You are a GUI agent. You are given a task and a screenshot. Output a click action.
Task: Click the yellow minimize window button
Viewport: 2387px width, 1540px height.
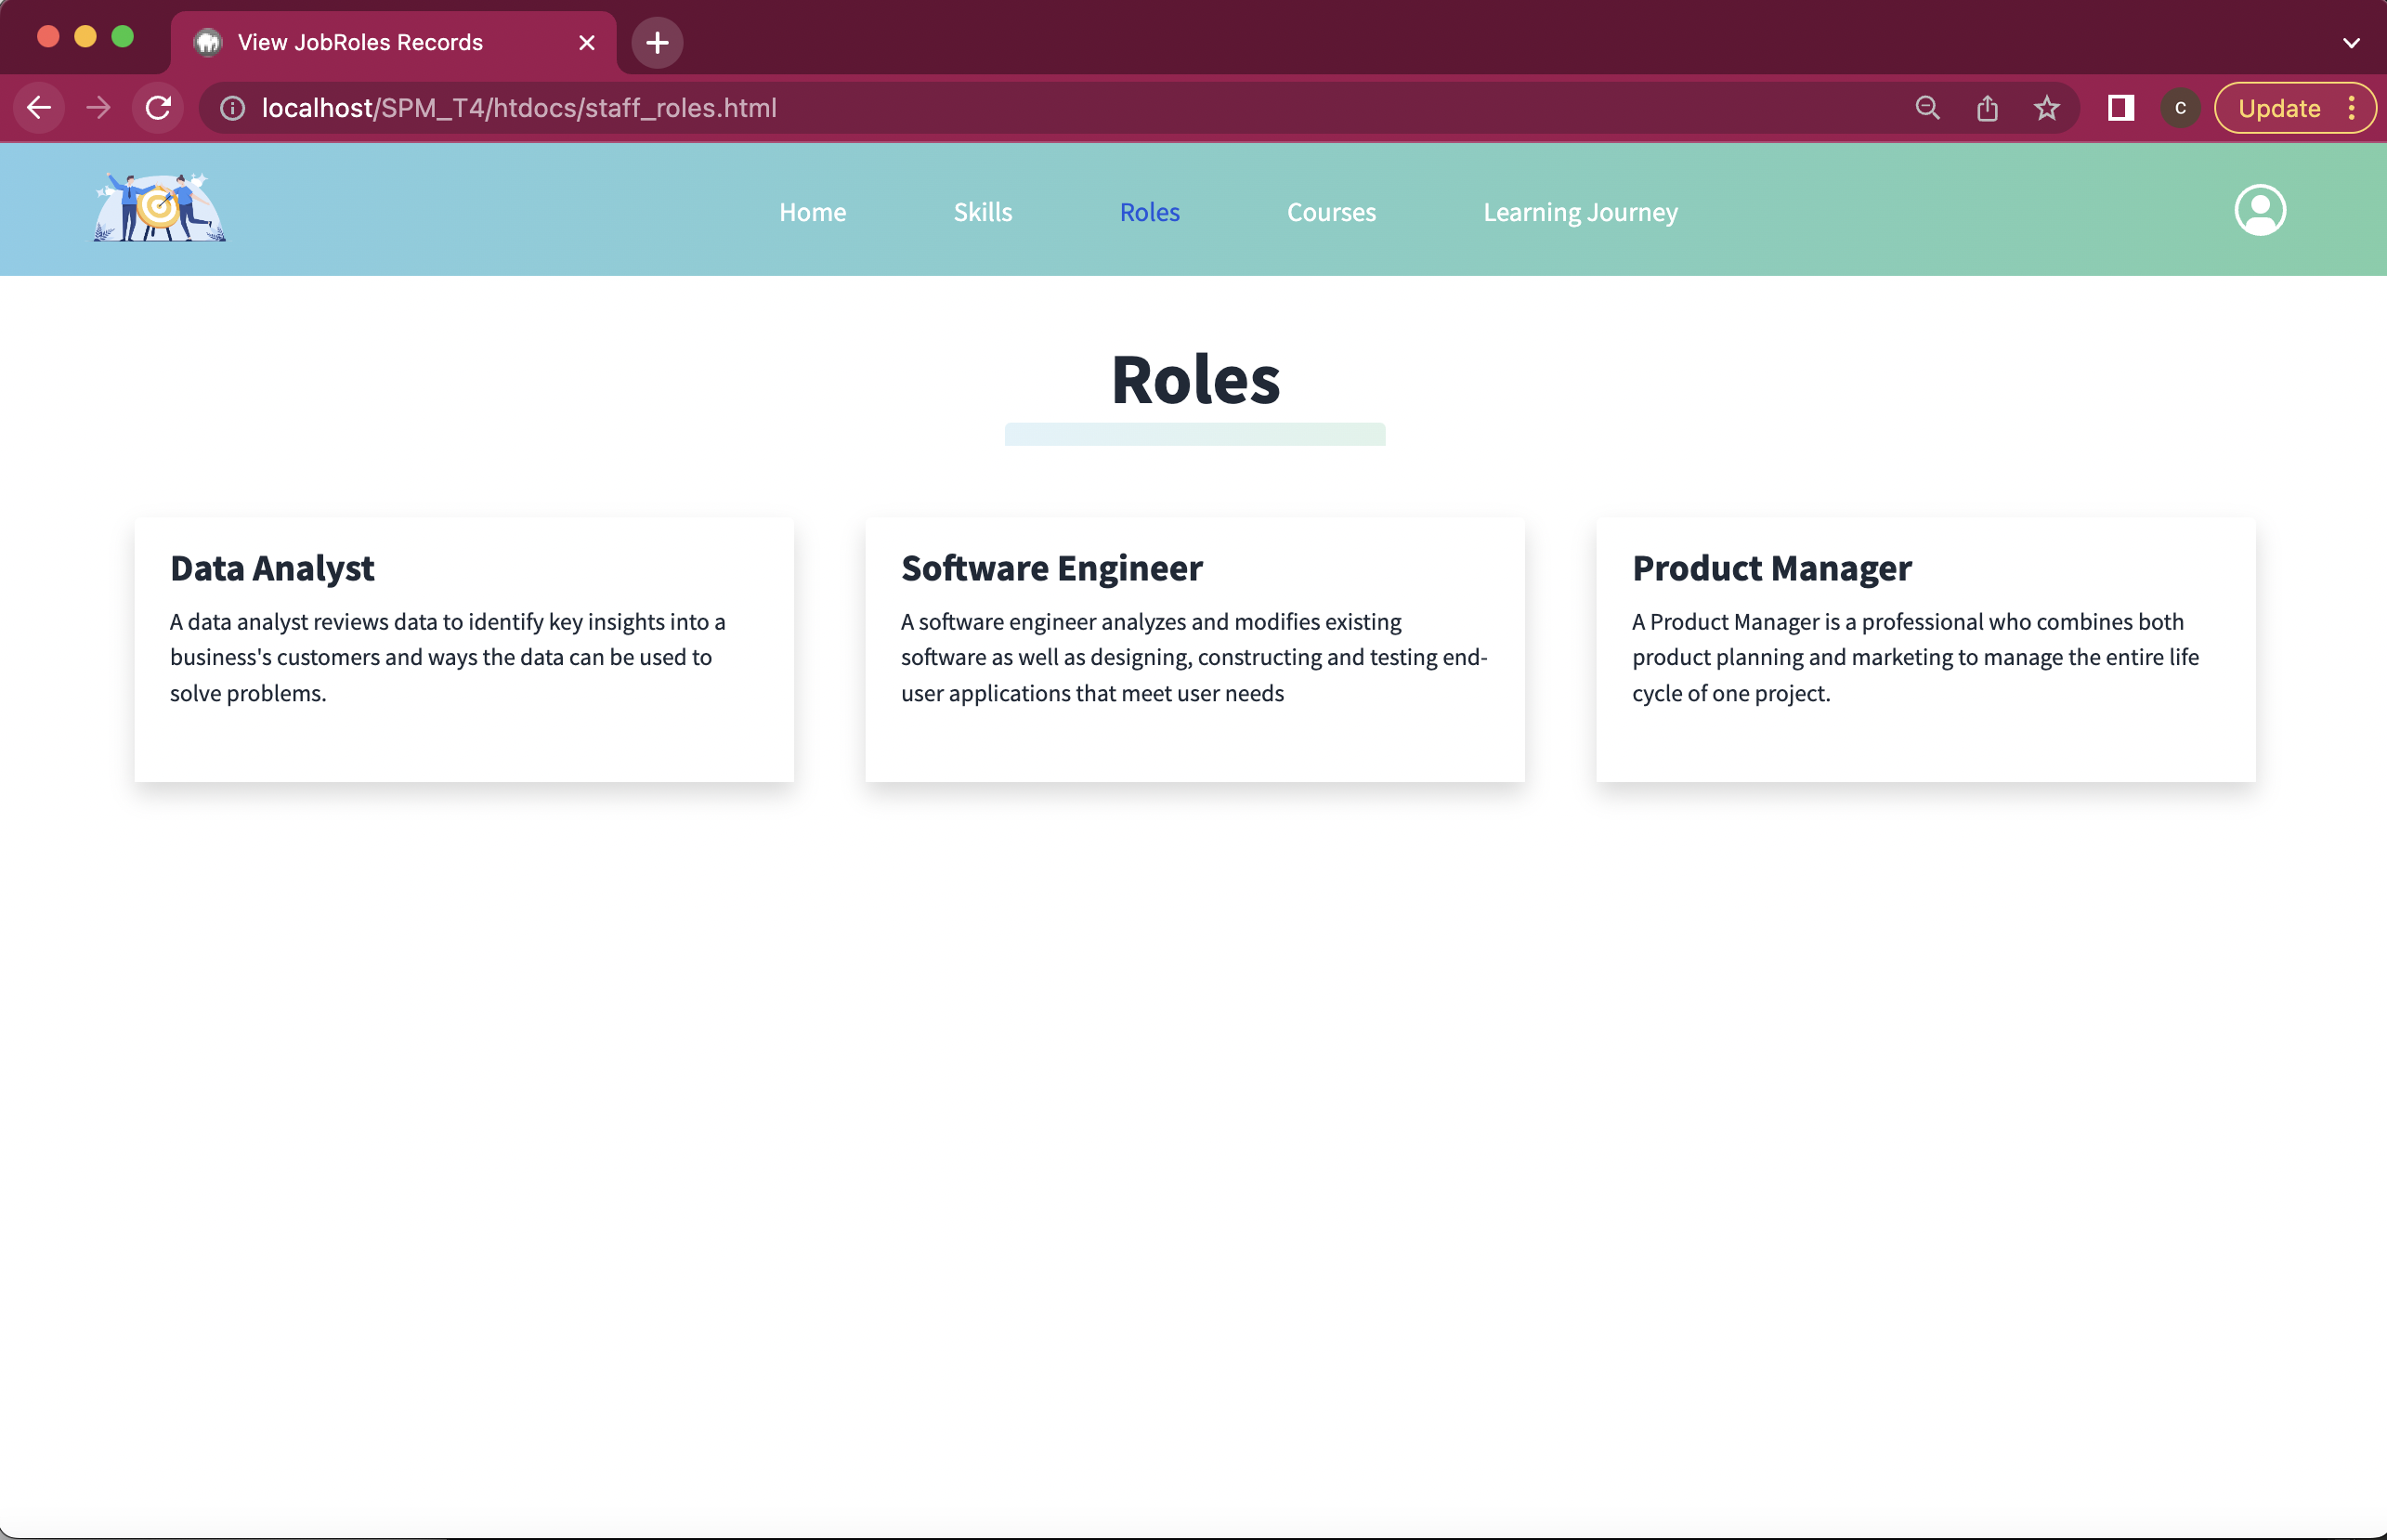85,37
